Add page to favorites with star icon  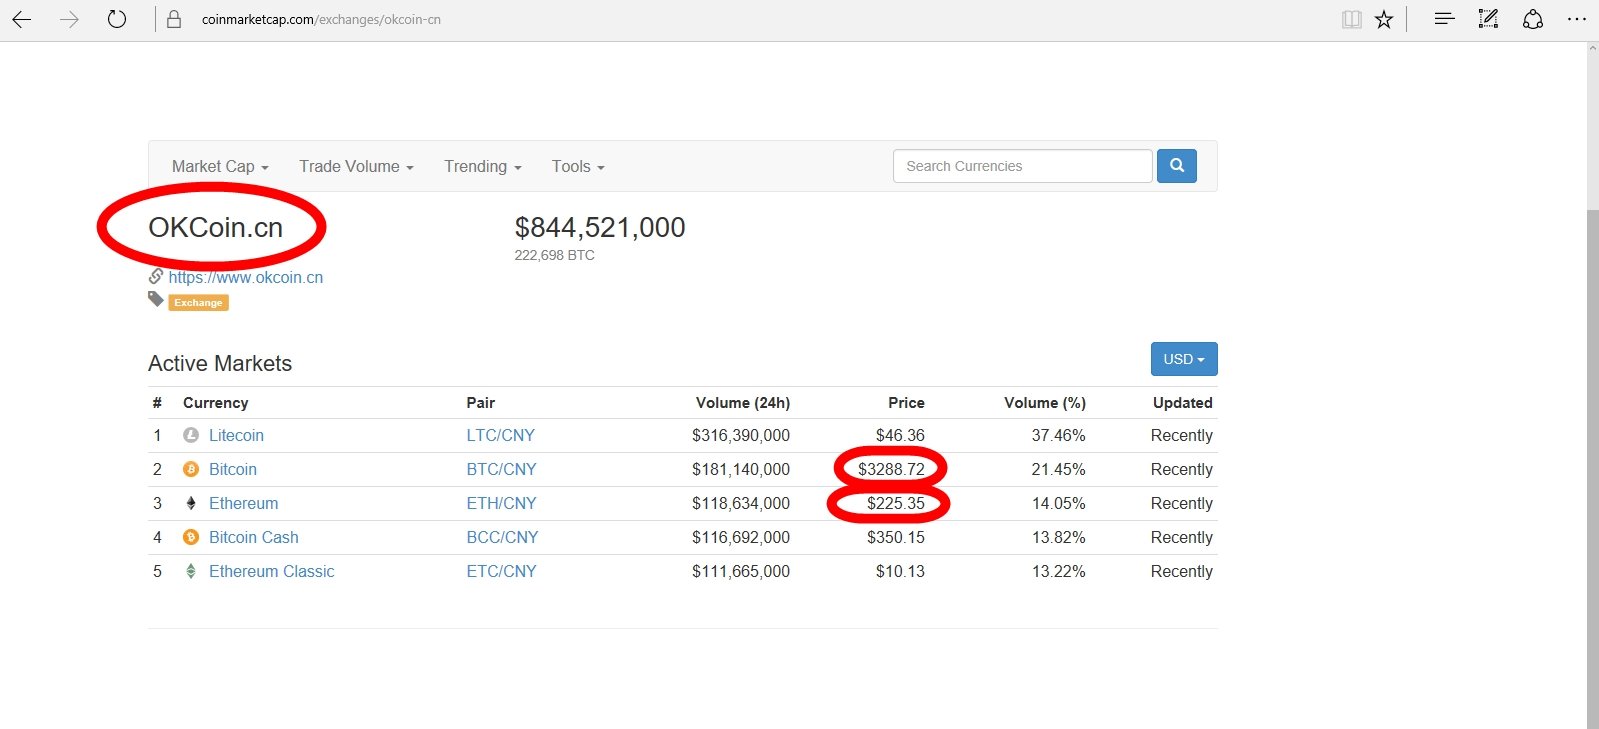[x=1384, y=19]
